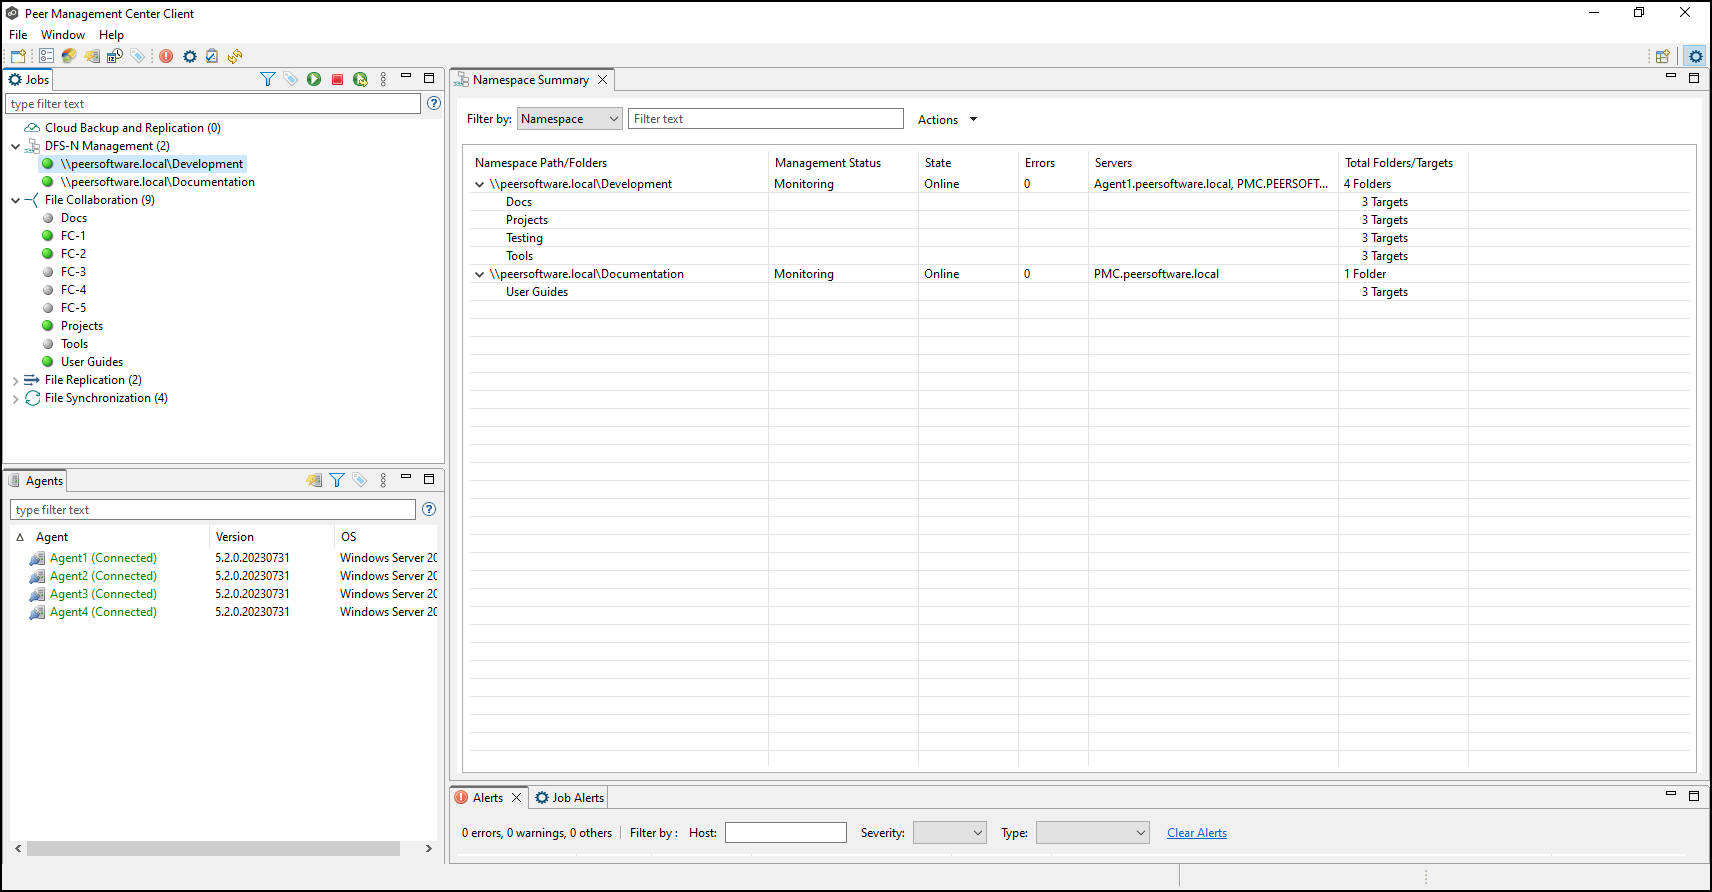Expand the File Replication tree node

[x=16, y=381]
